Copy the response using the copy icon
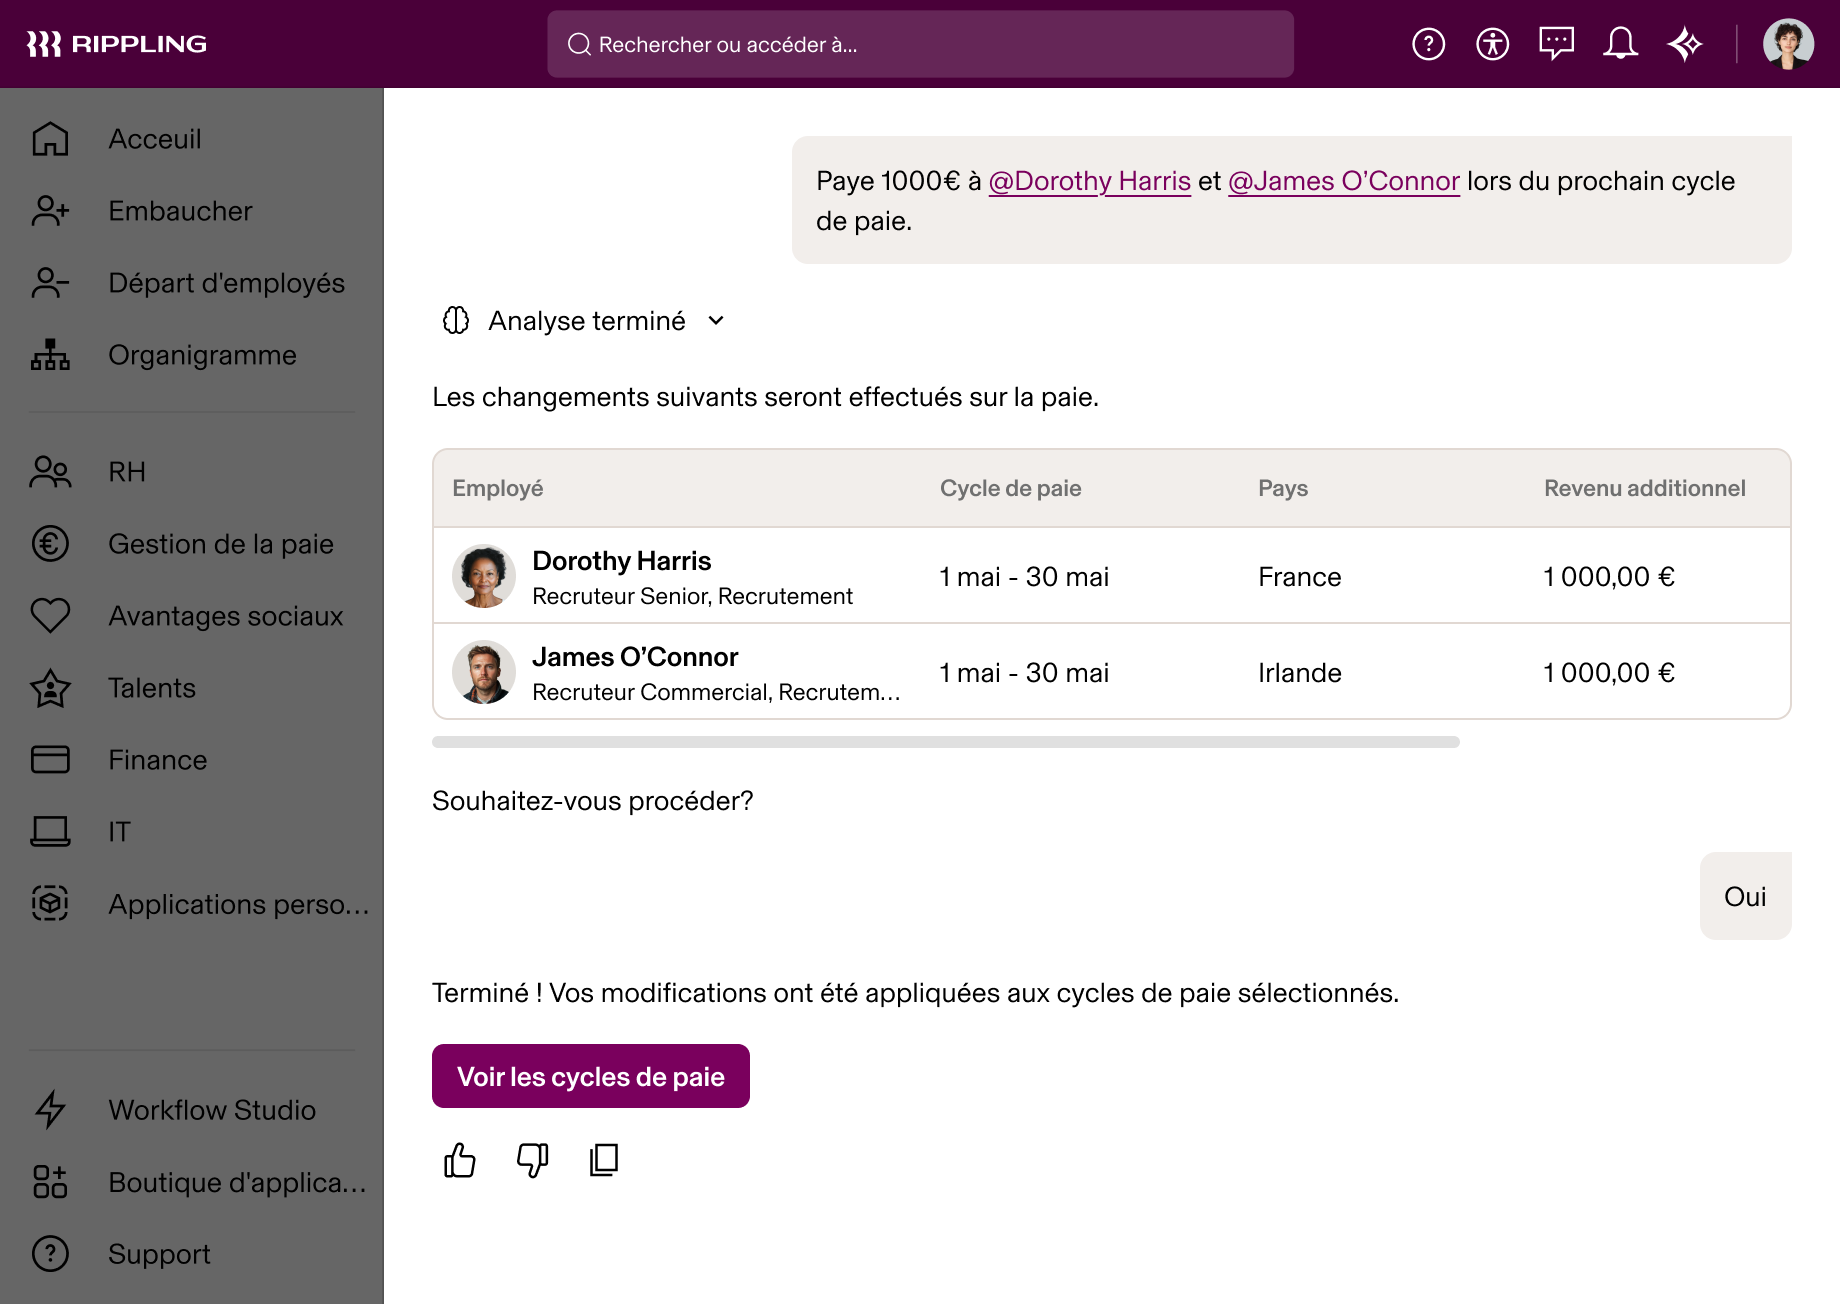This screenshot has height=1304, width=1840. [604, 1160]
